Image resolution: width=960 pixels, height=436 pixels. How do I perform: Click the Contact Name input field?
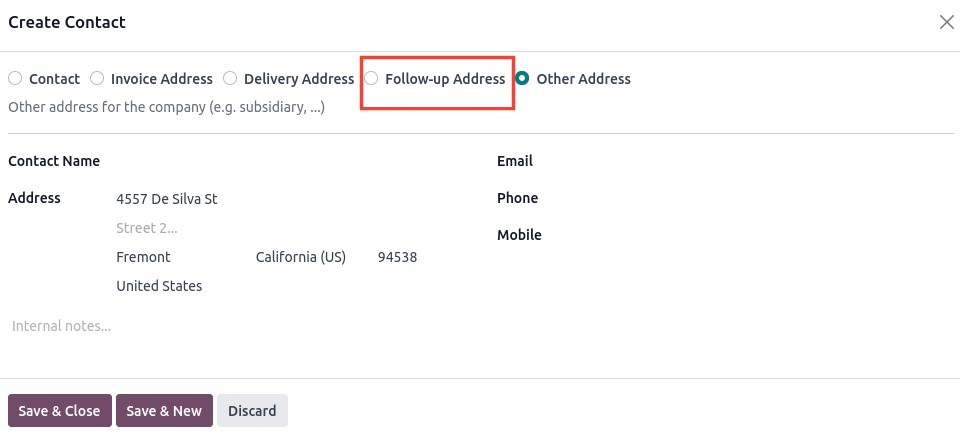click(294, 162)
